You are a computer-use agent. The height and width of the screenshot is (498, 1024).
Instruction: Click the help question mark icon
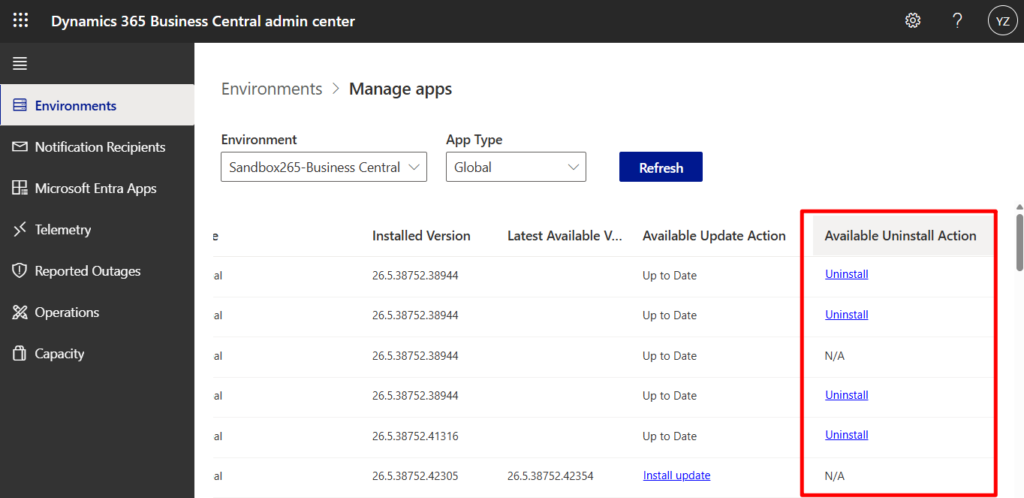tap(957, 21)
